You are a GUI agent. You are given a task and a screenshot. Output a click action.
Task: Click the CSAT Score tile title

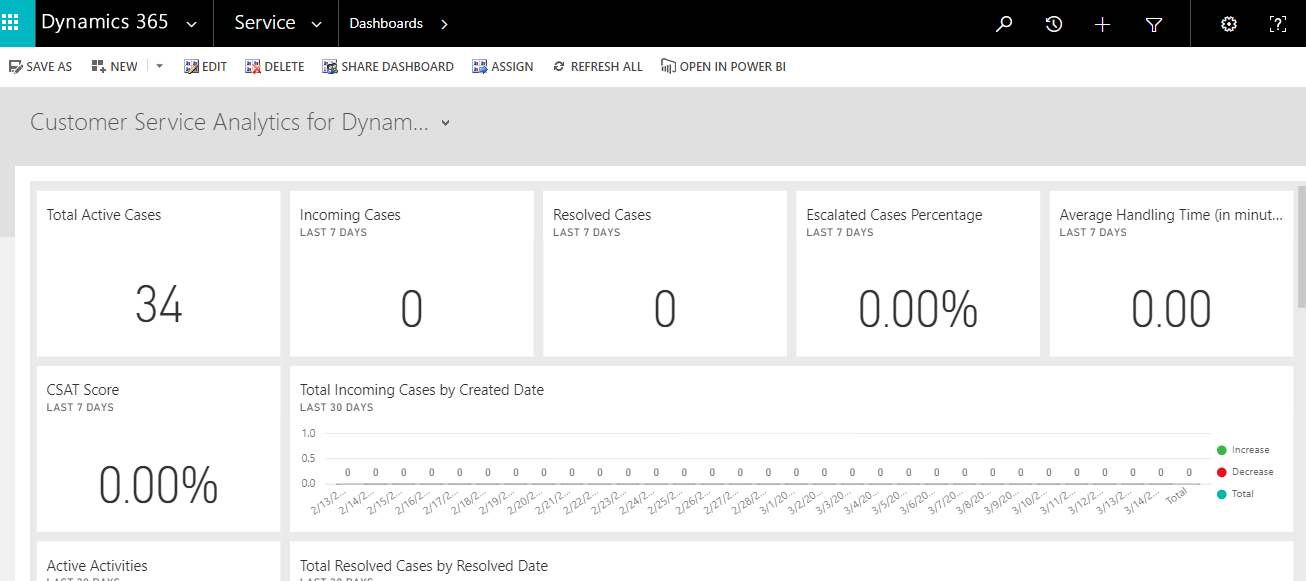coord(83,390)
